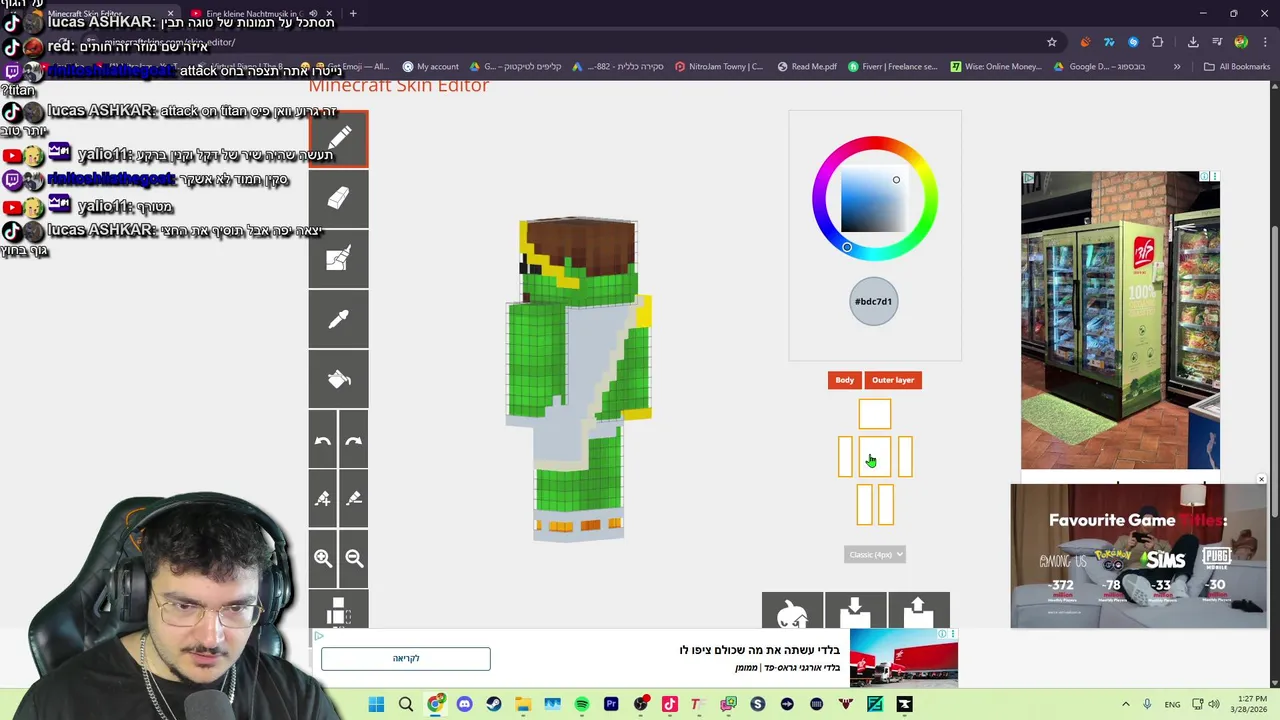Open the Wise: Online Money bookmark
This screenshot has height=720, width=1280.
996,67
